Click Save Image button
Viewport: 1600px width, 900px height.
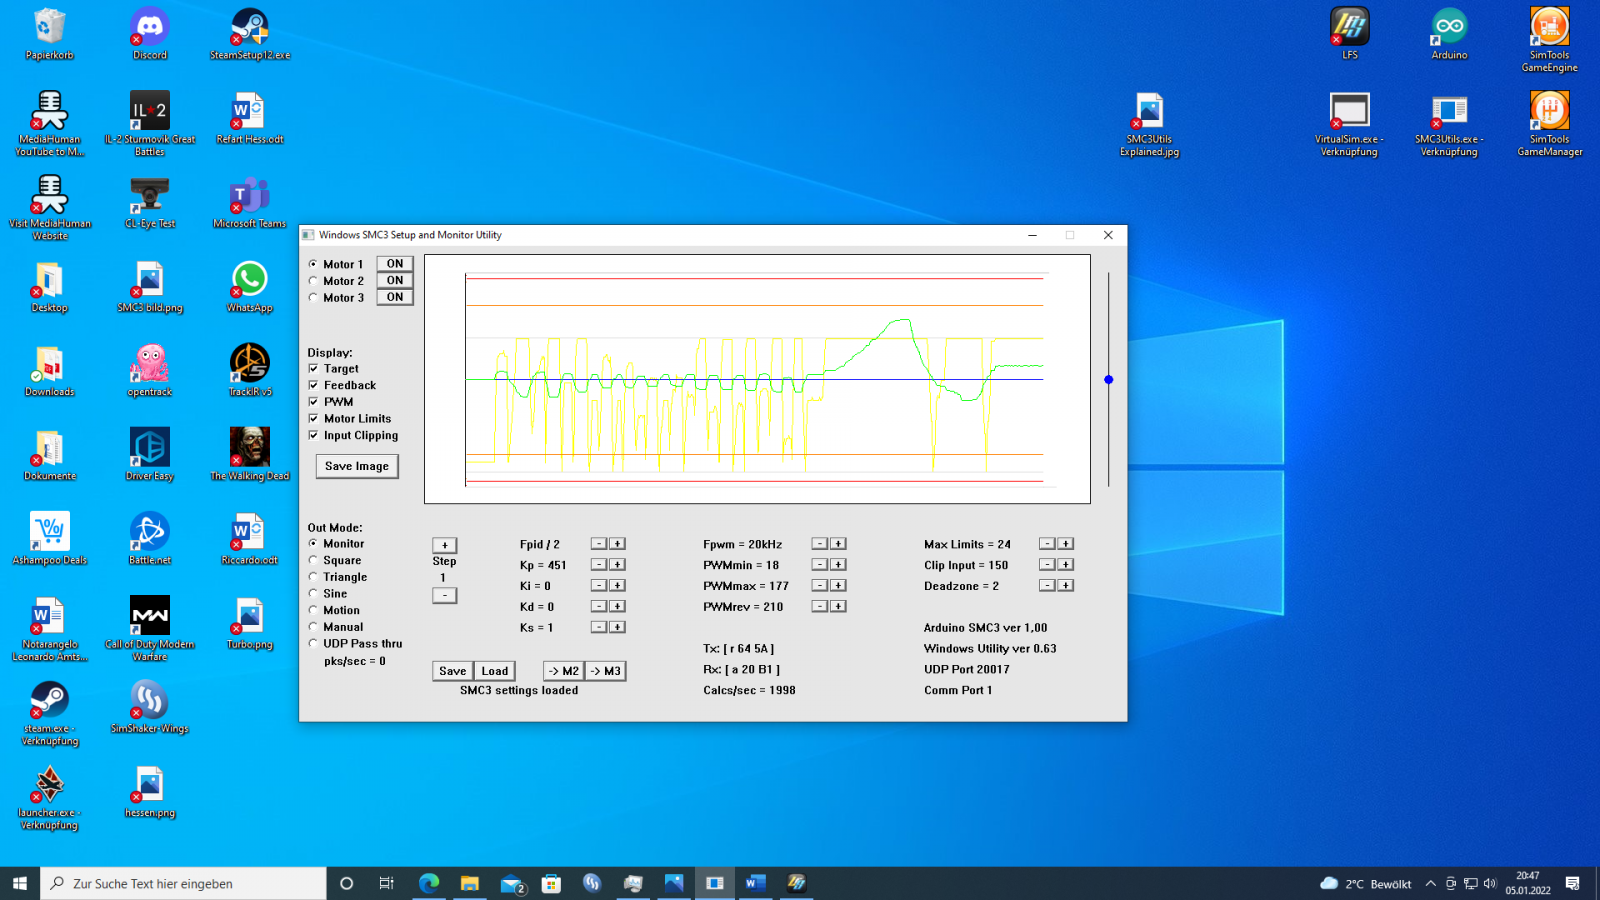(357, 466)
